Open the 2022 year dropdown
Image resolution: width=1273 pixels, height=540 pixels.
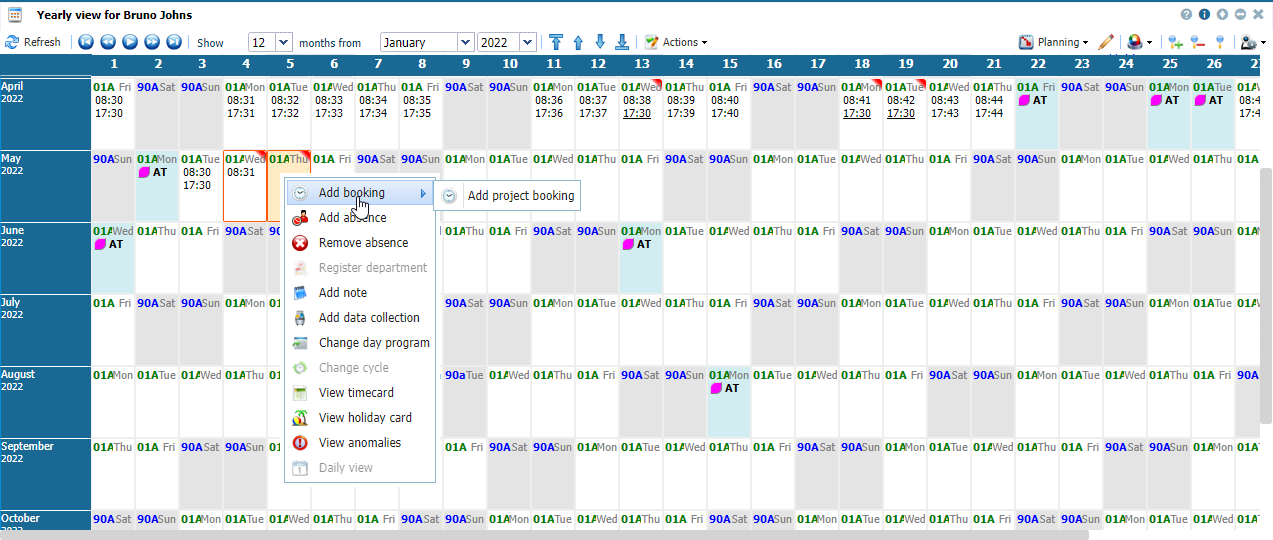point(527,42)
